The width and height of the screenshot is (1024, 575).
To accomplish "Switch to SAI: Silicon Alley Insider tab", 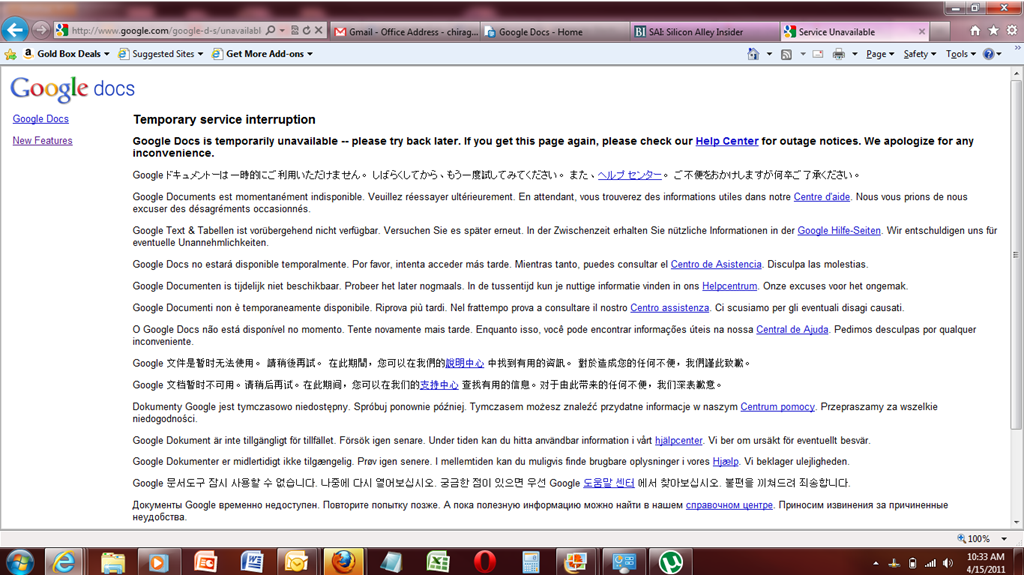I will tap(705, 31).
